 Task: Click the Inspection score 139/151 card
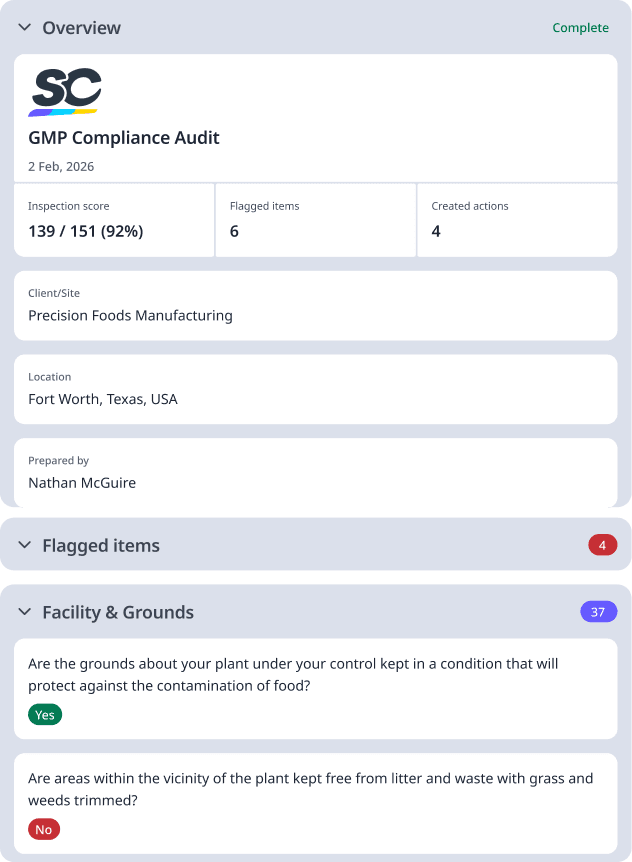pos(113,220)
